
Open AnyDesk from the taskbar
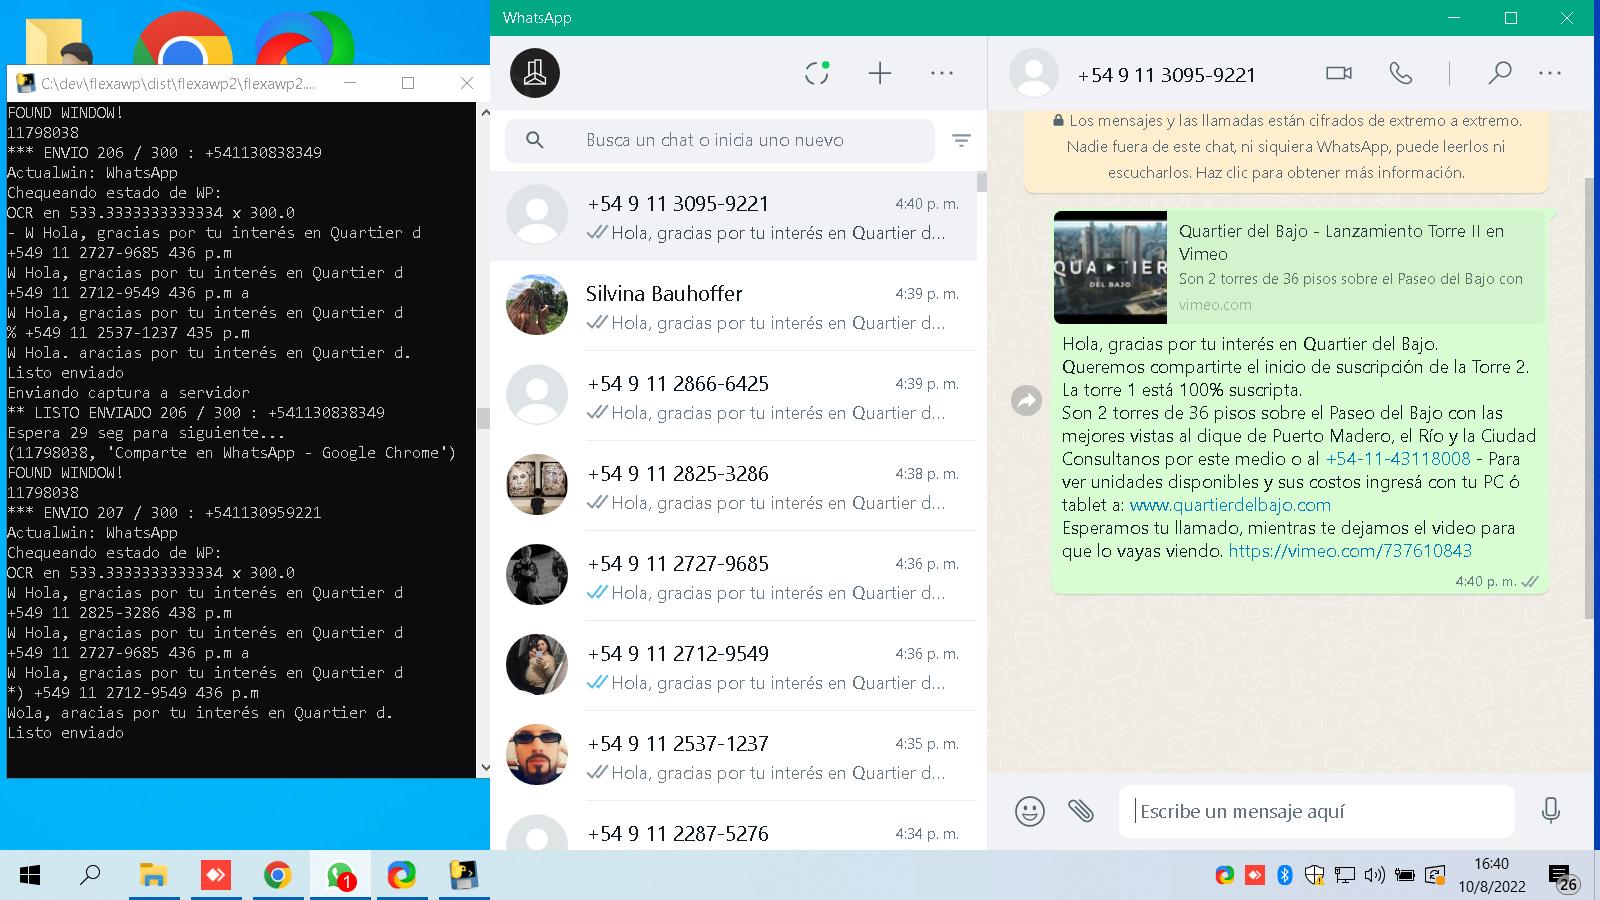[215, 876]
